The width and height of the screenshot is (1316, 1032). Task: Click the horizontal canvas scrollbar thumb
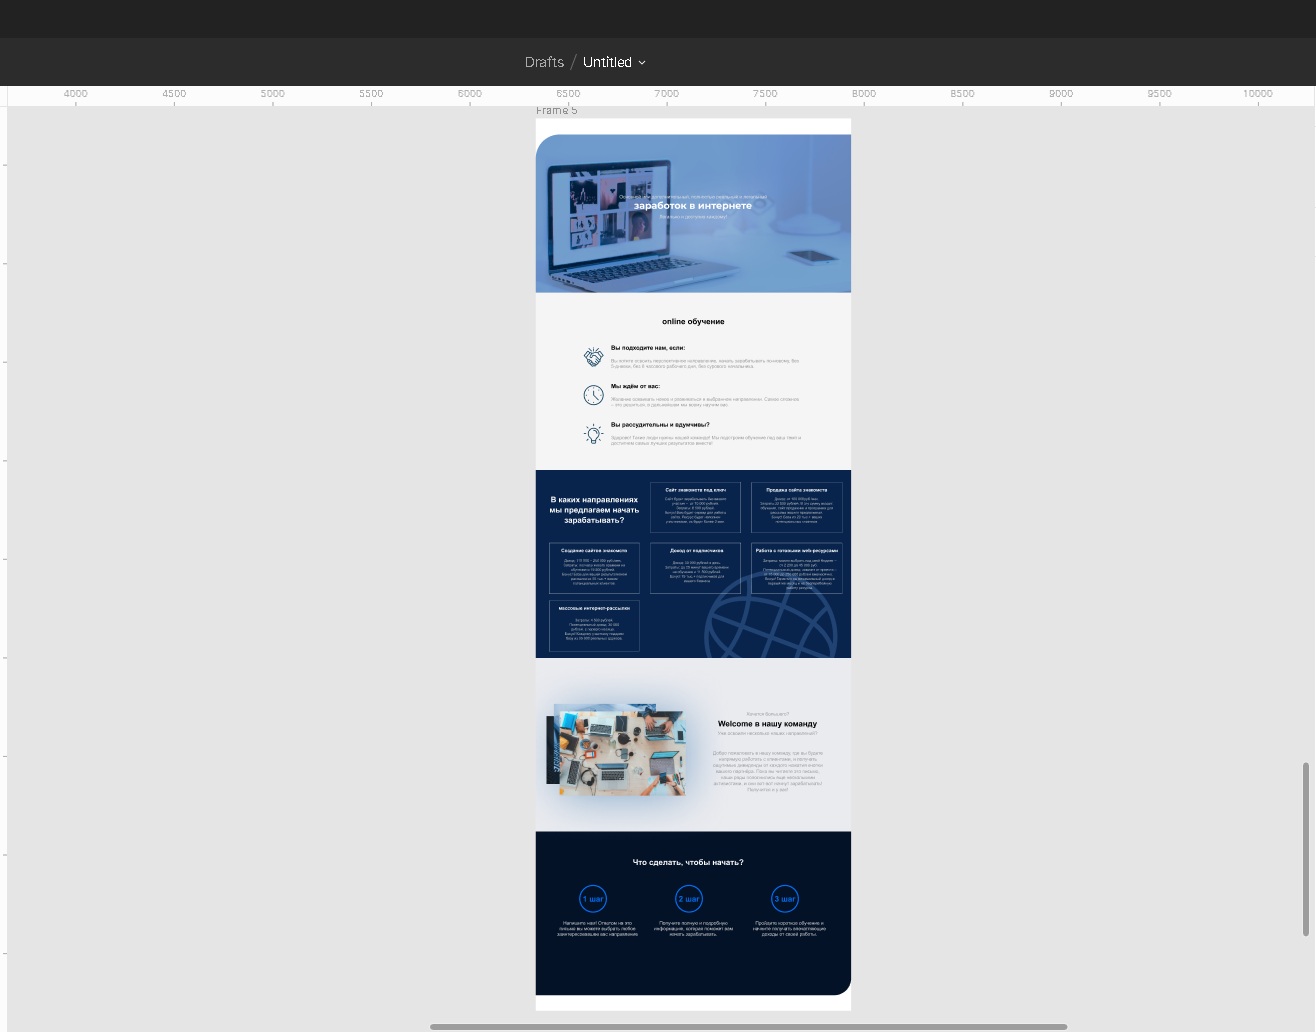tap(748, 1026)
